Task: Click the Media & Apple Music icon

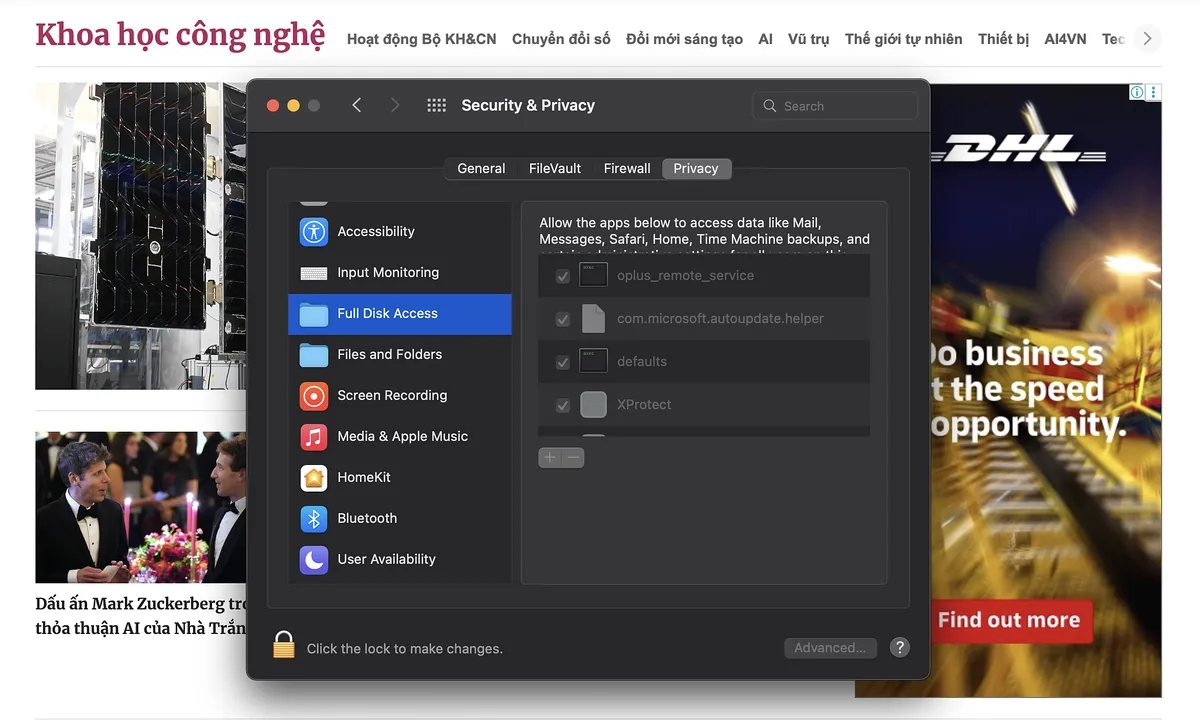Action: 314,437
